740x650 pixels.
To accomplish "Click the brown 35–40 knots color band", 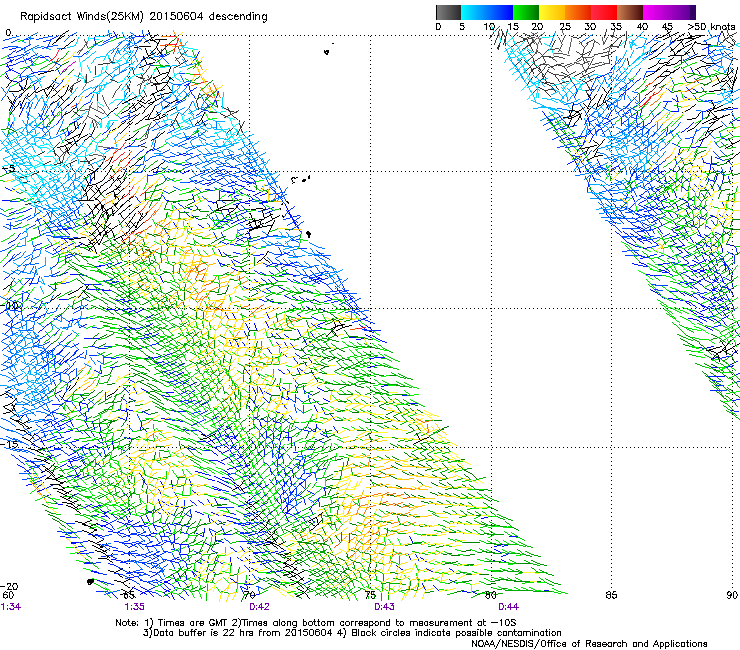I will tap(630, 12).
